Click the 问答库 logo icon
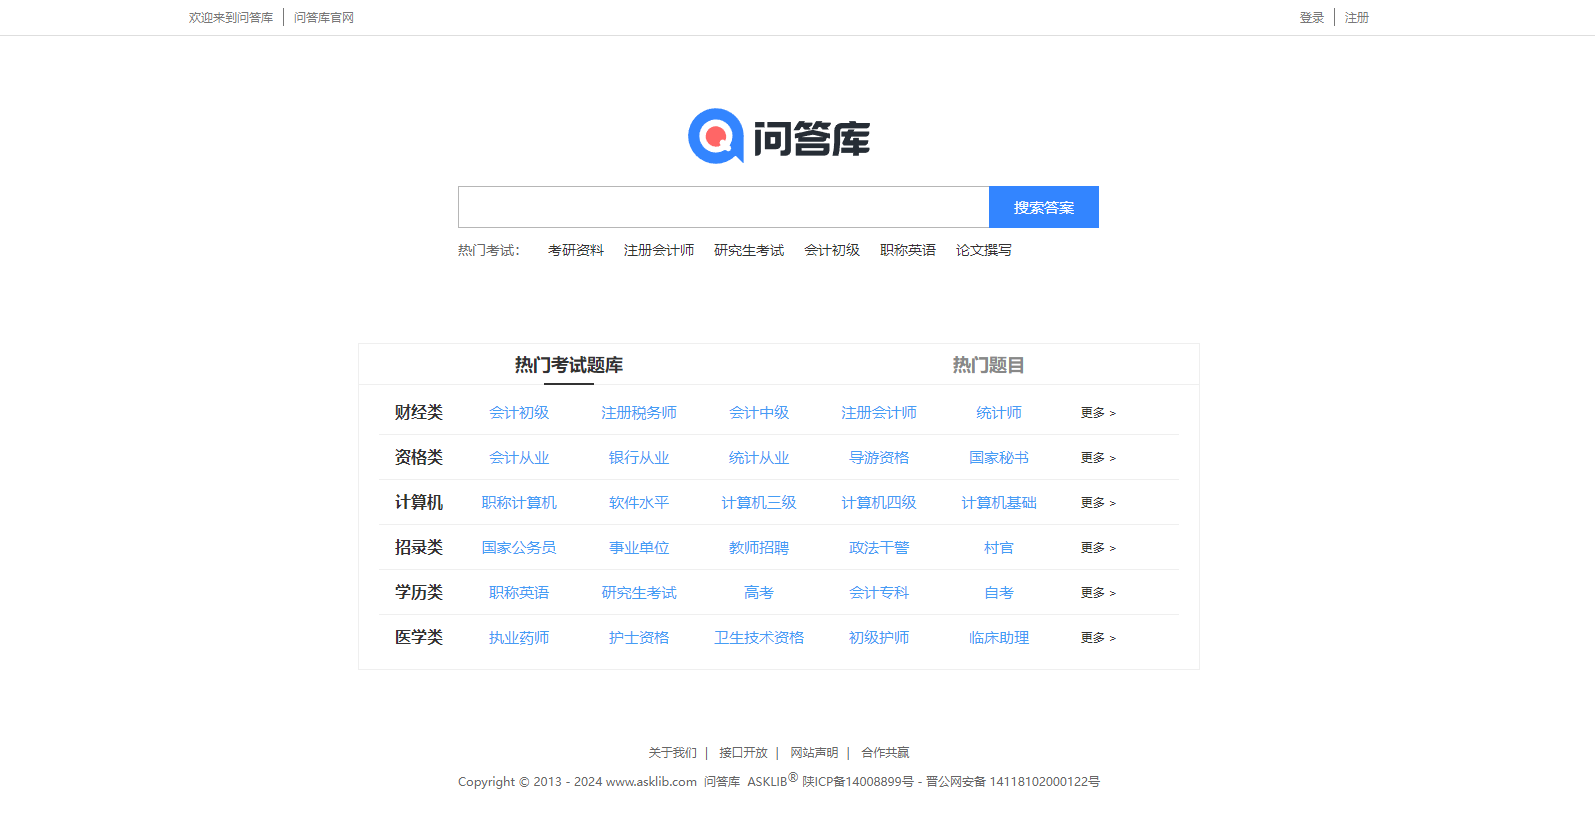The width and height of the screenshot is (1595, 836). [779, 136]
